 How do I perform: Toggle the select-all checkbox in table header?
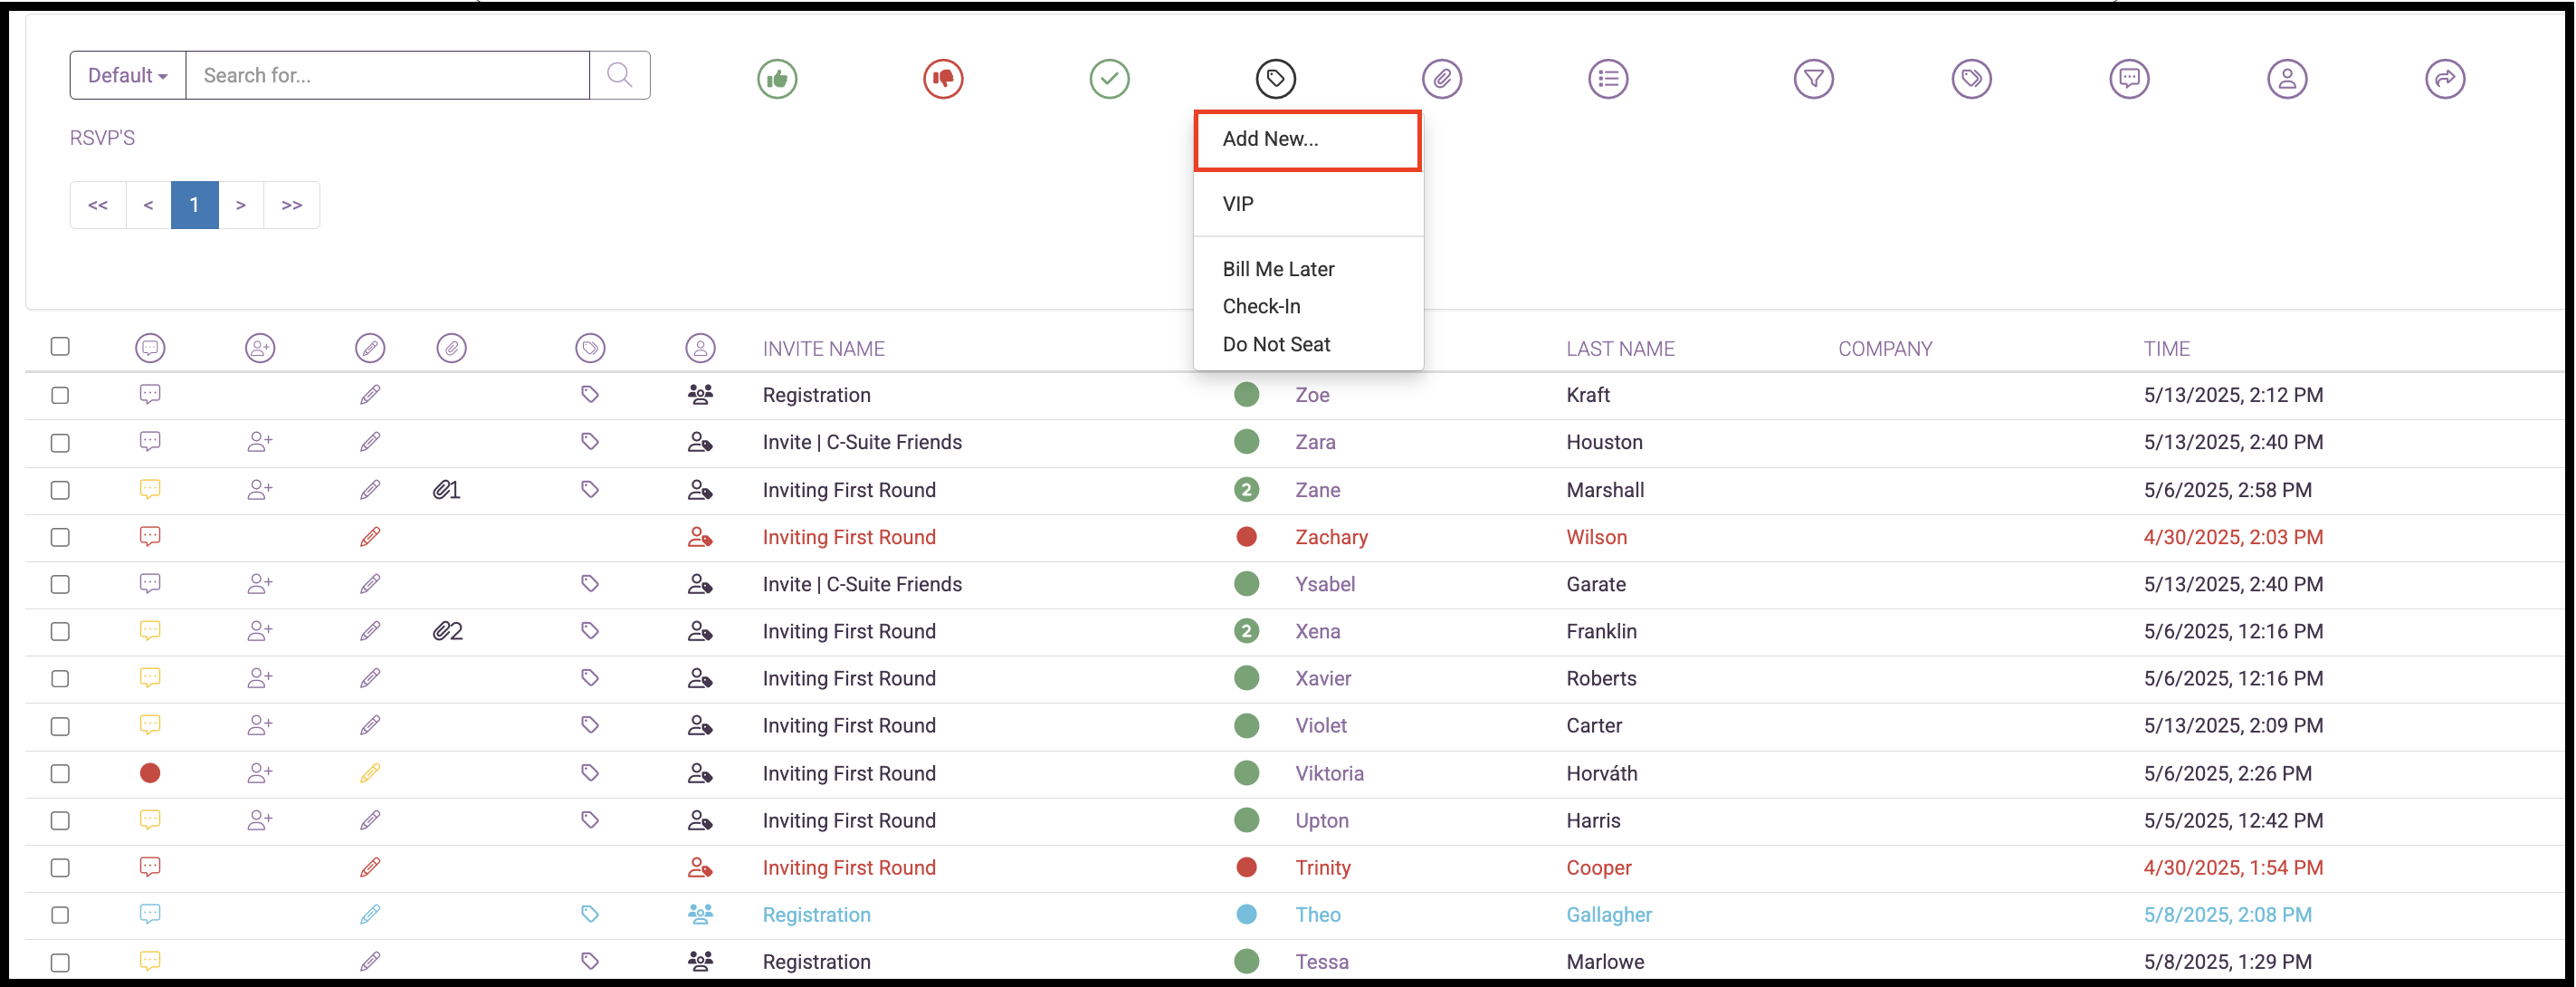click(60, 346)
